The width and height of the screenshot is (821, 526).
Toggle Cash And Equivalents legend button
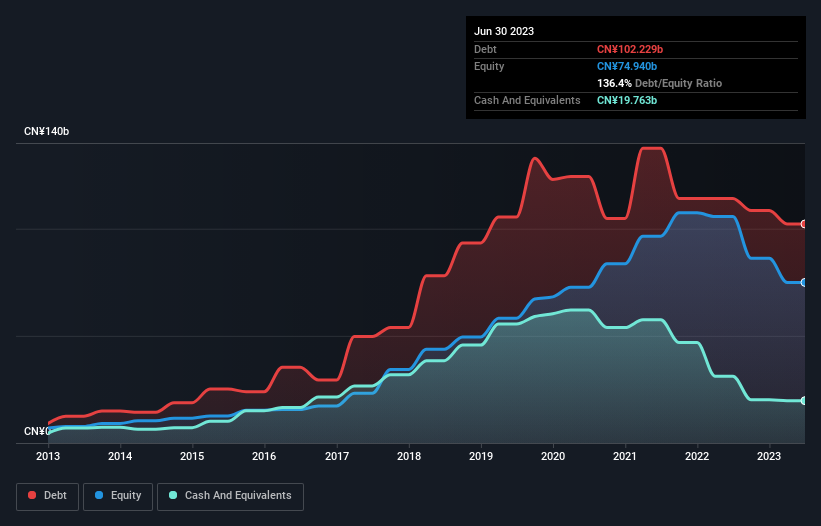point(230,496)
